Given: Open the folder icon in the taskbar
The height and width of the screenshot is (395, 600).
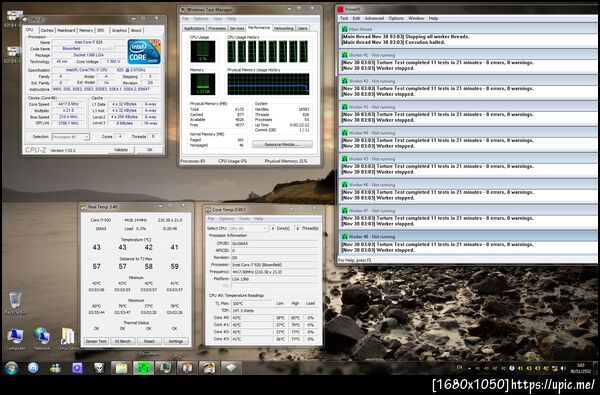Looking at the screenshot, I should (121, 368).
